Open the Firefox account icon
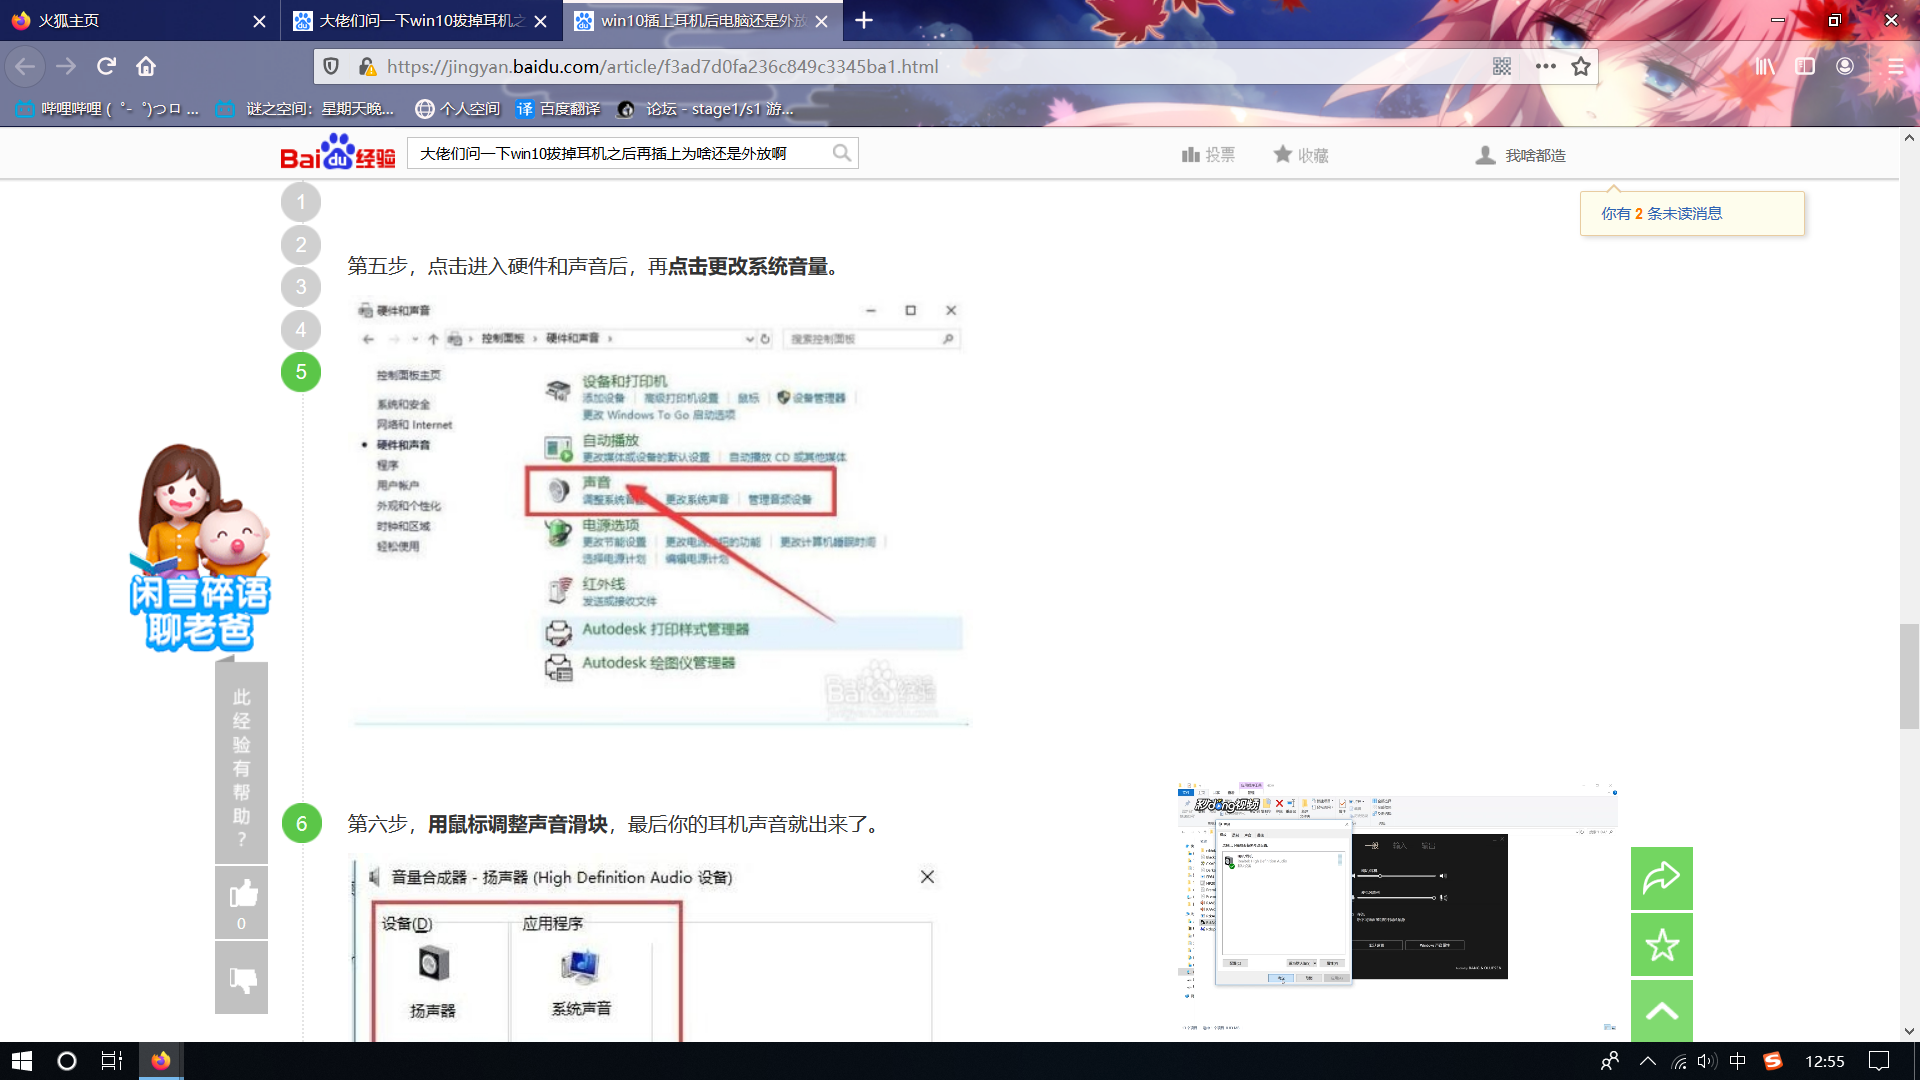 [1845, 66]
